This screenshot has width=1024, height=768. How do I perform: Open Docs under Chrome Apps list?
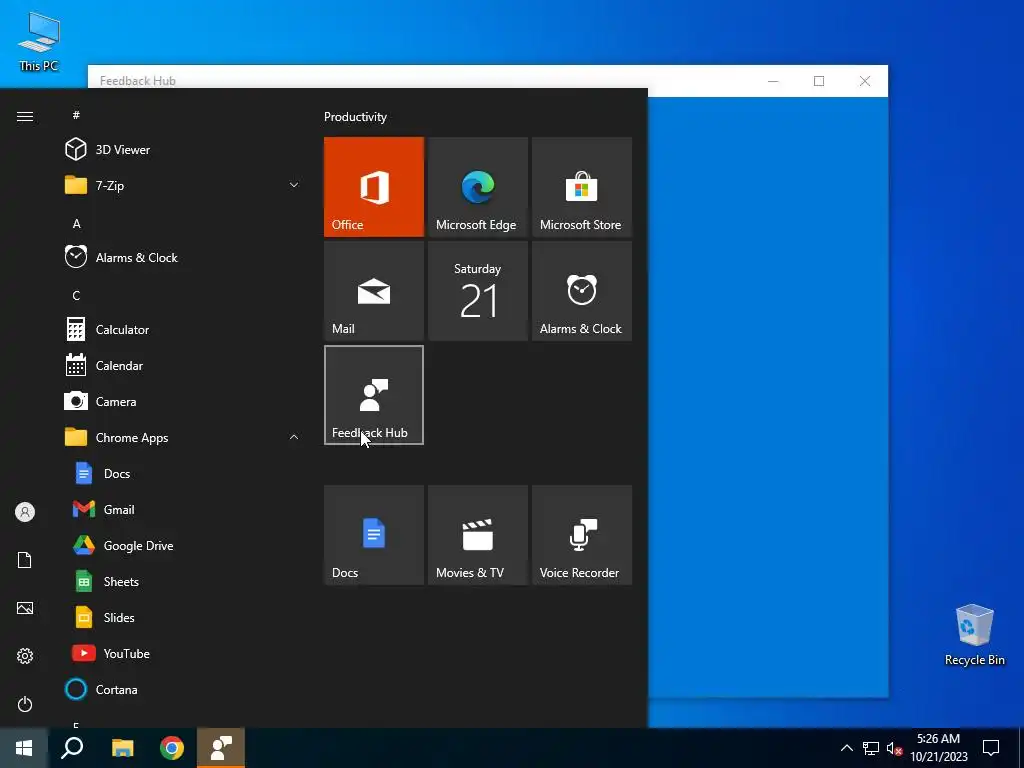pyautogui.click(x=183, y=473)
